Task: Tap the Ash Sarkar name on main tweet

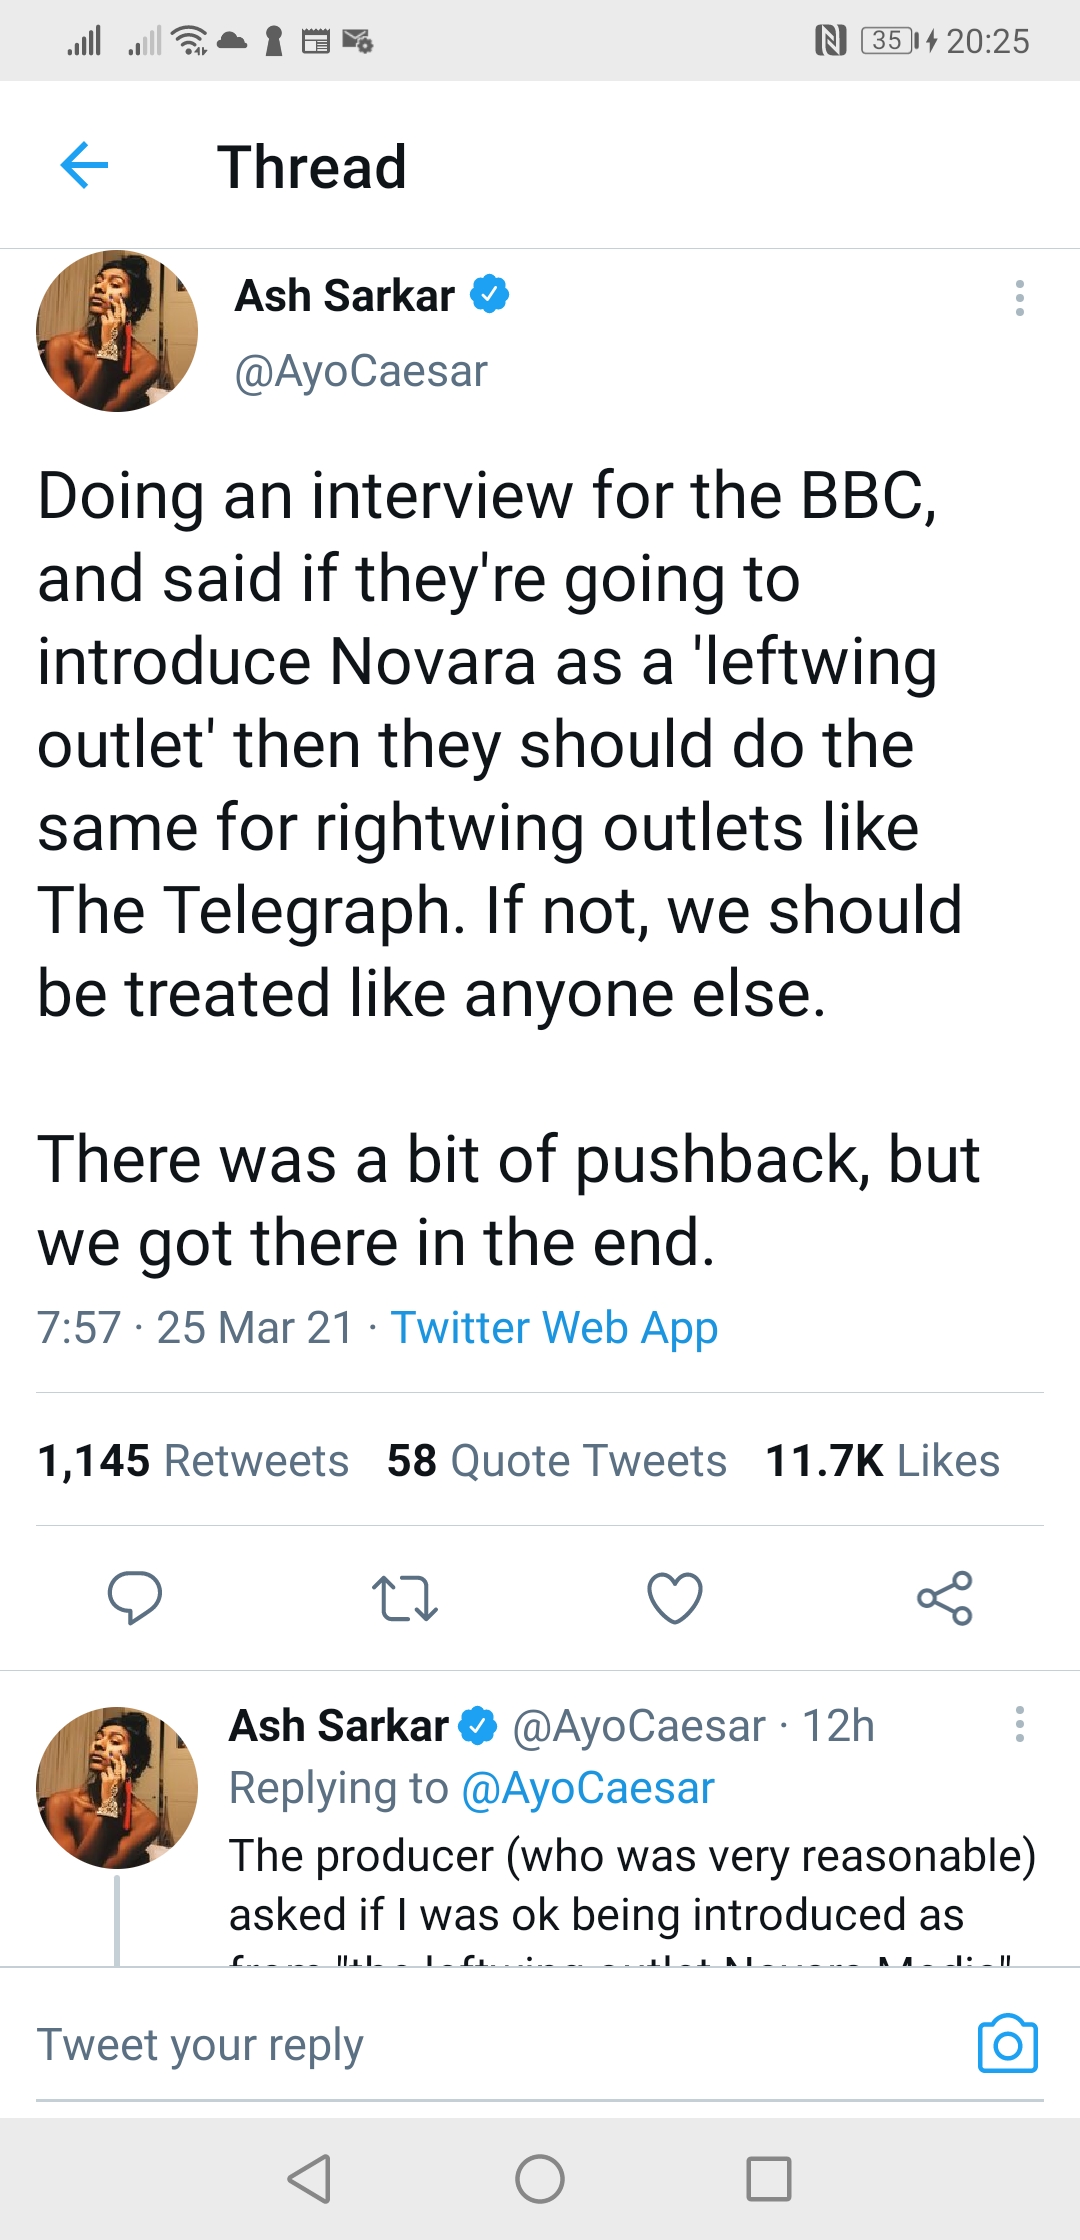Action: coord(345,296)
